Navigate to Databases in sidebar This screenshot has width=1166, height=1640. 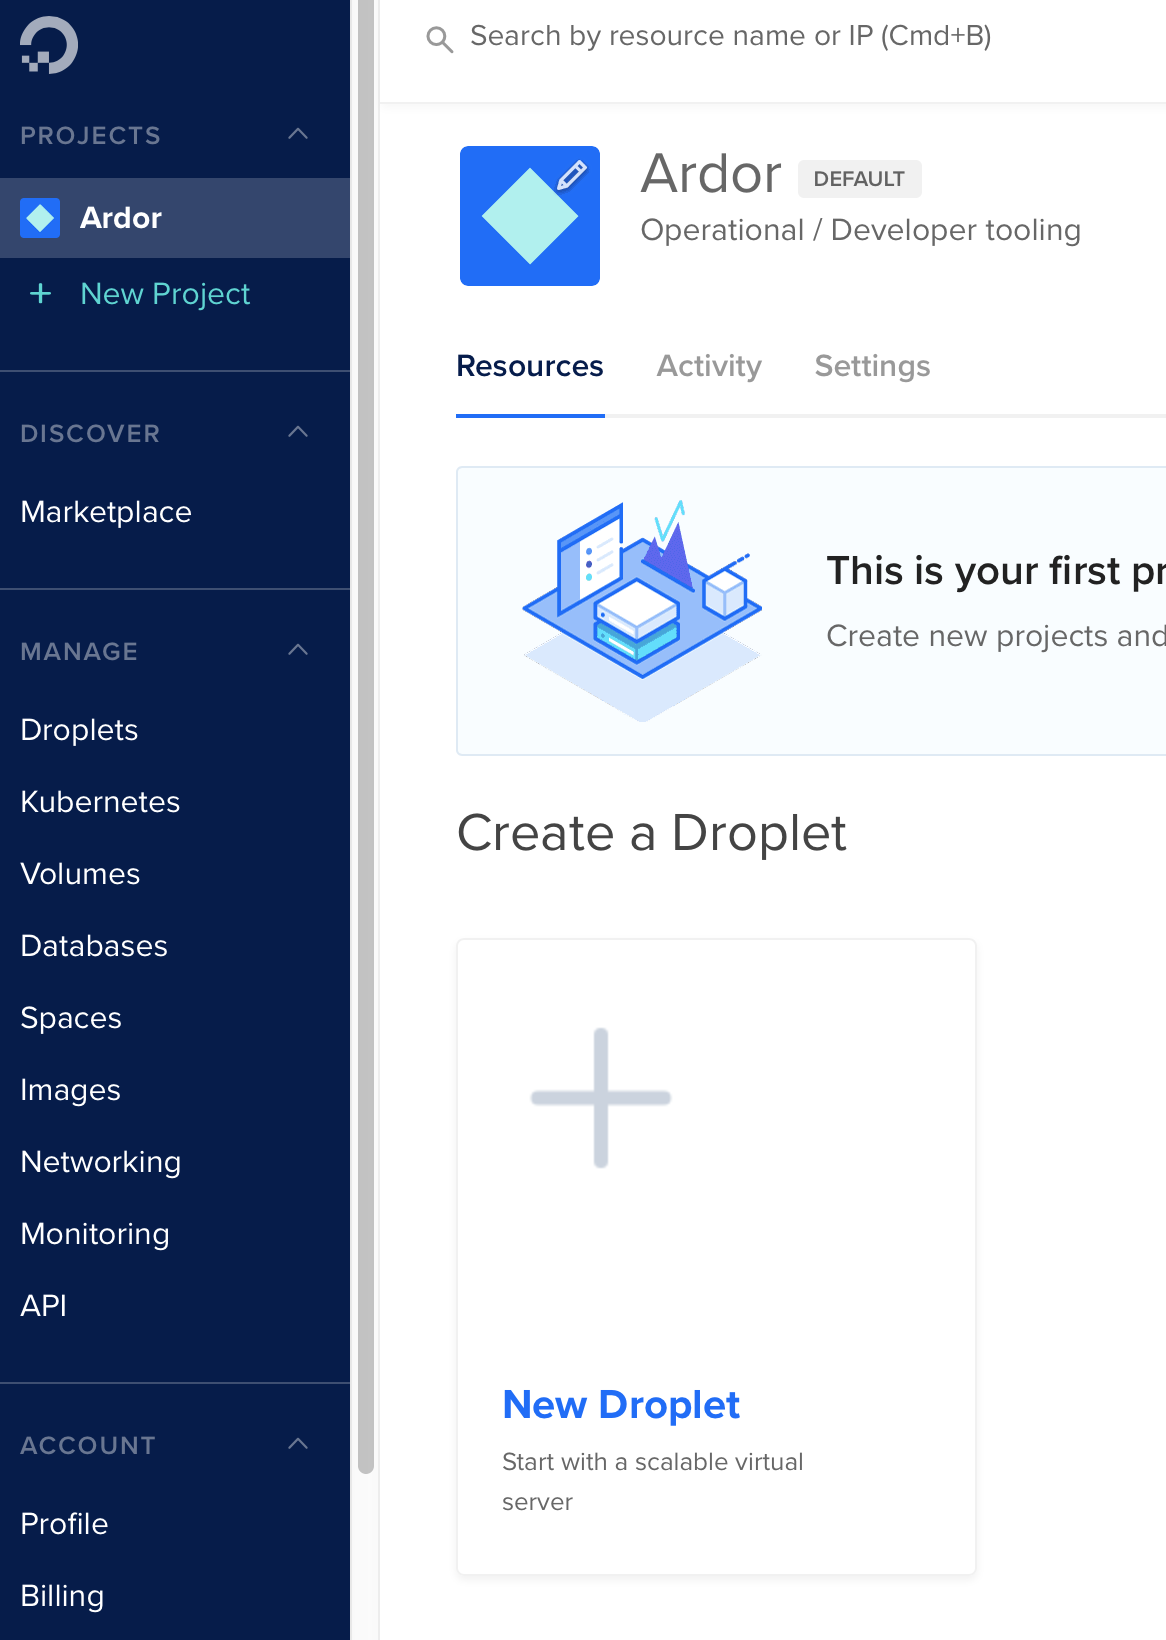pos(94,946)
